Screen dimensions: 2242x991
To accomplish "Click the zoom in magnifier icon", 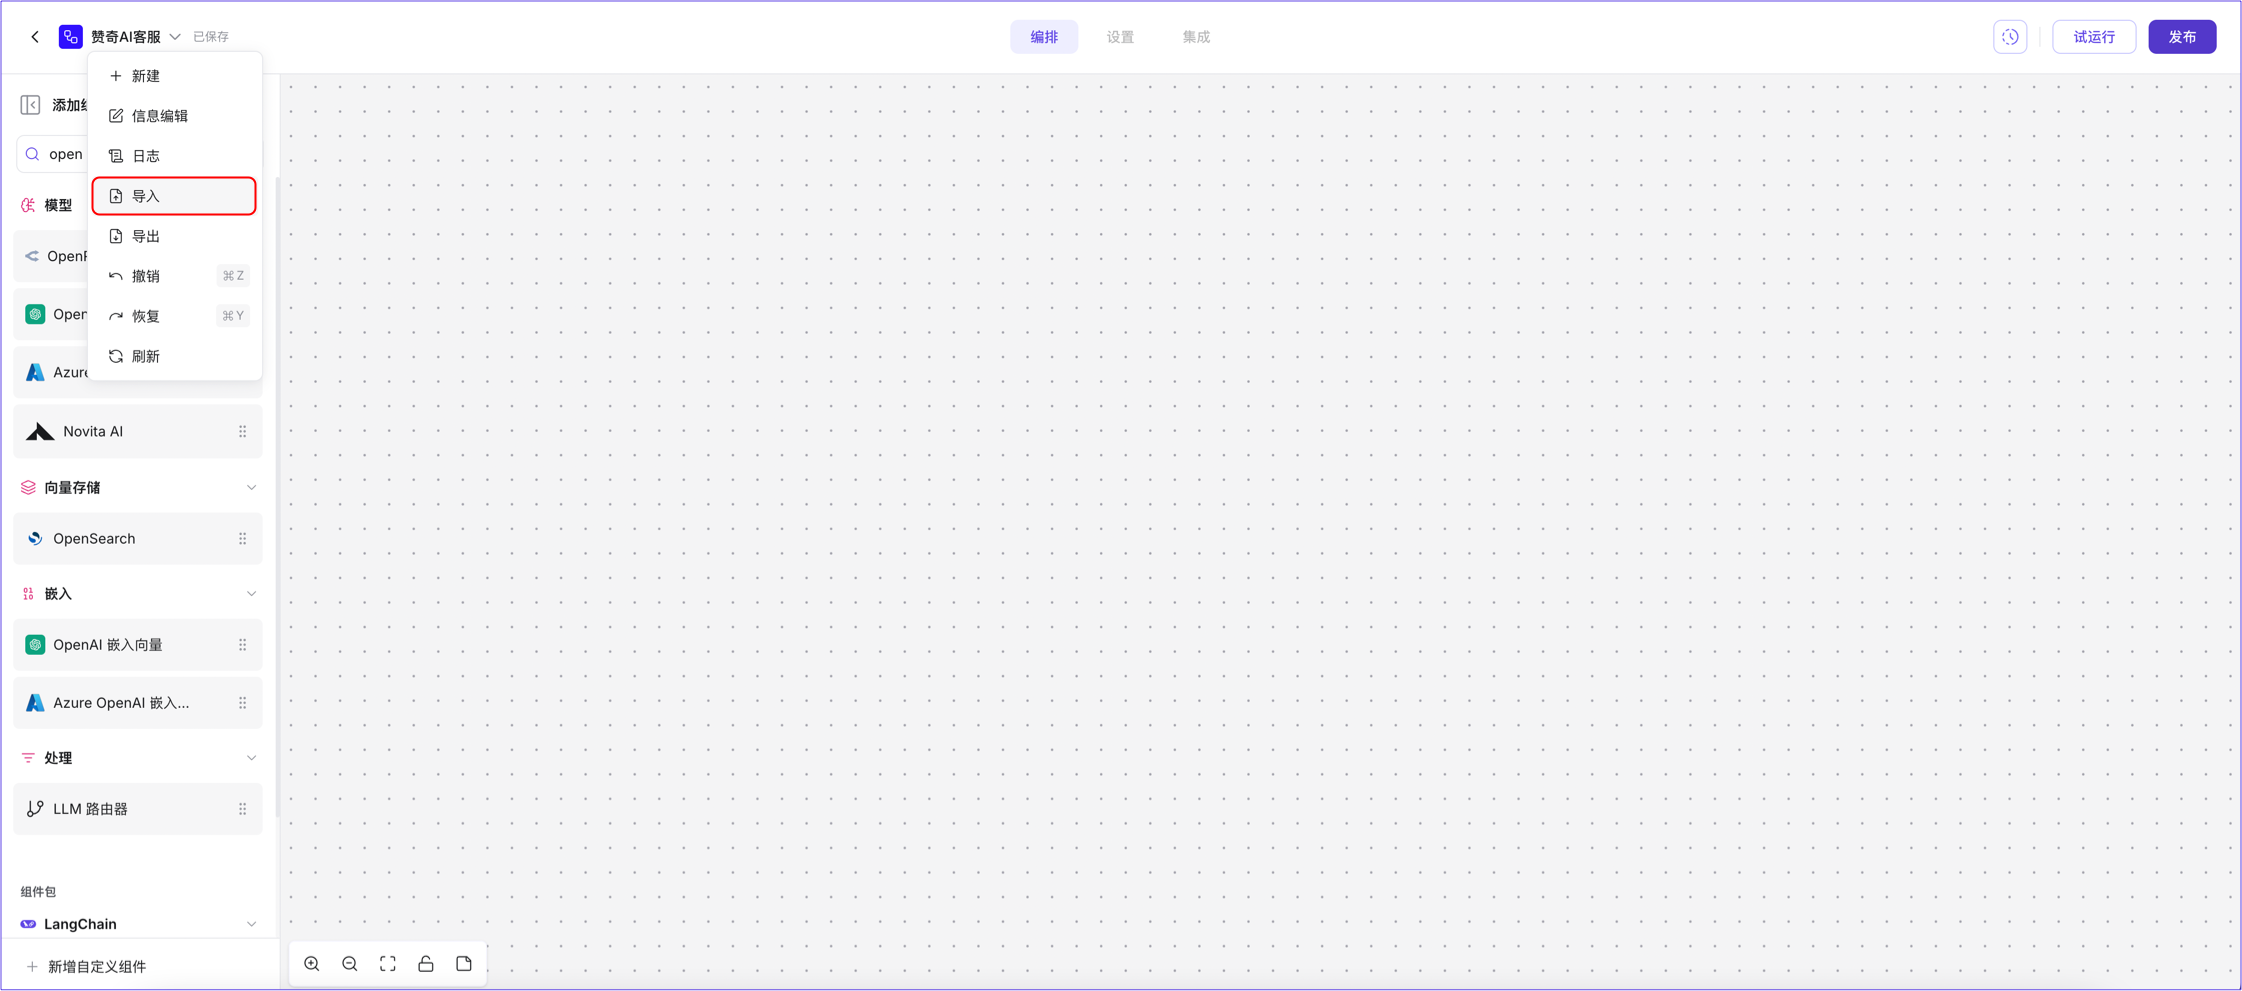I will click(x=312, y=964).
